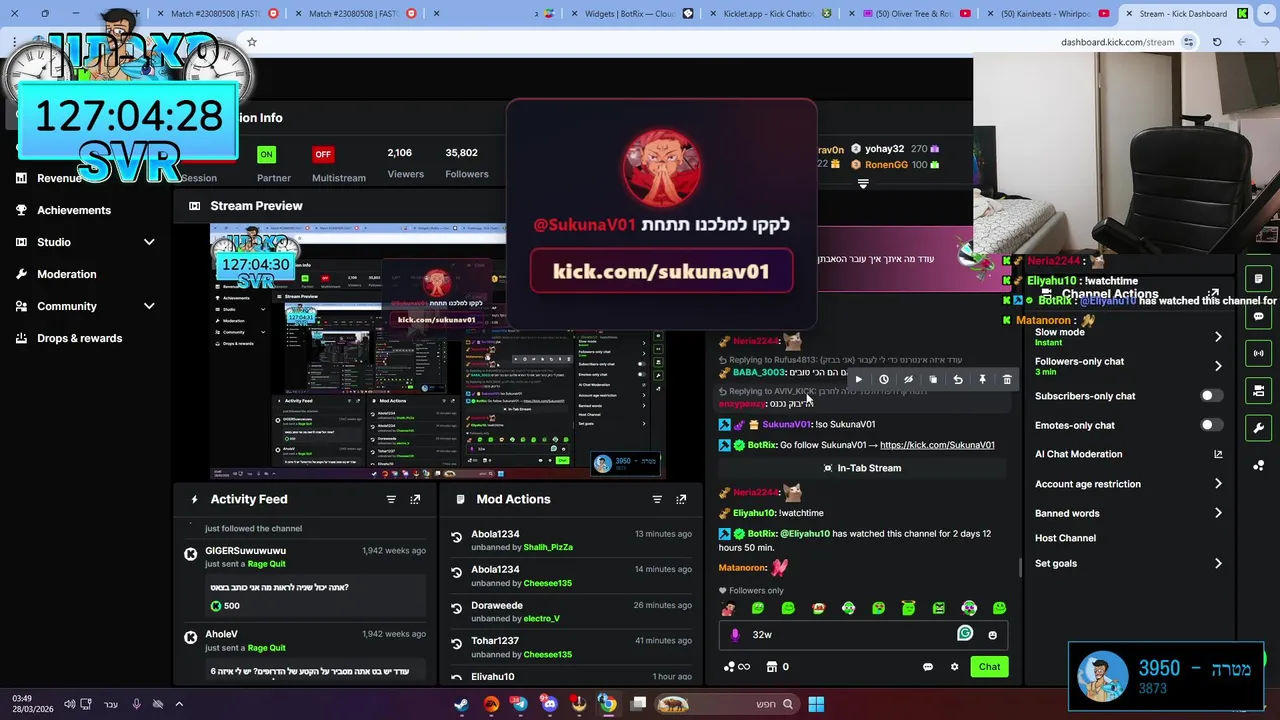Viewport: 1280px width, 720px height.
Task: Click the undo icon beside Doraweede unban
Action: tap(456, 608)
